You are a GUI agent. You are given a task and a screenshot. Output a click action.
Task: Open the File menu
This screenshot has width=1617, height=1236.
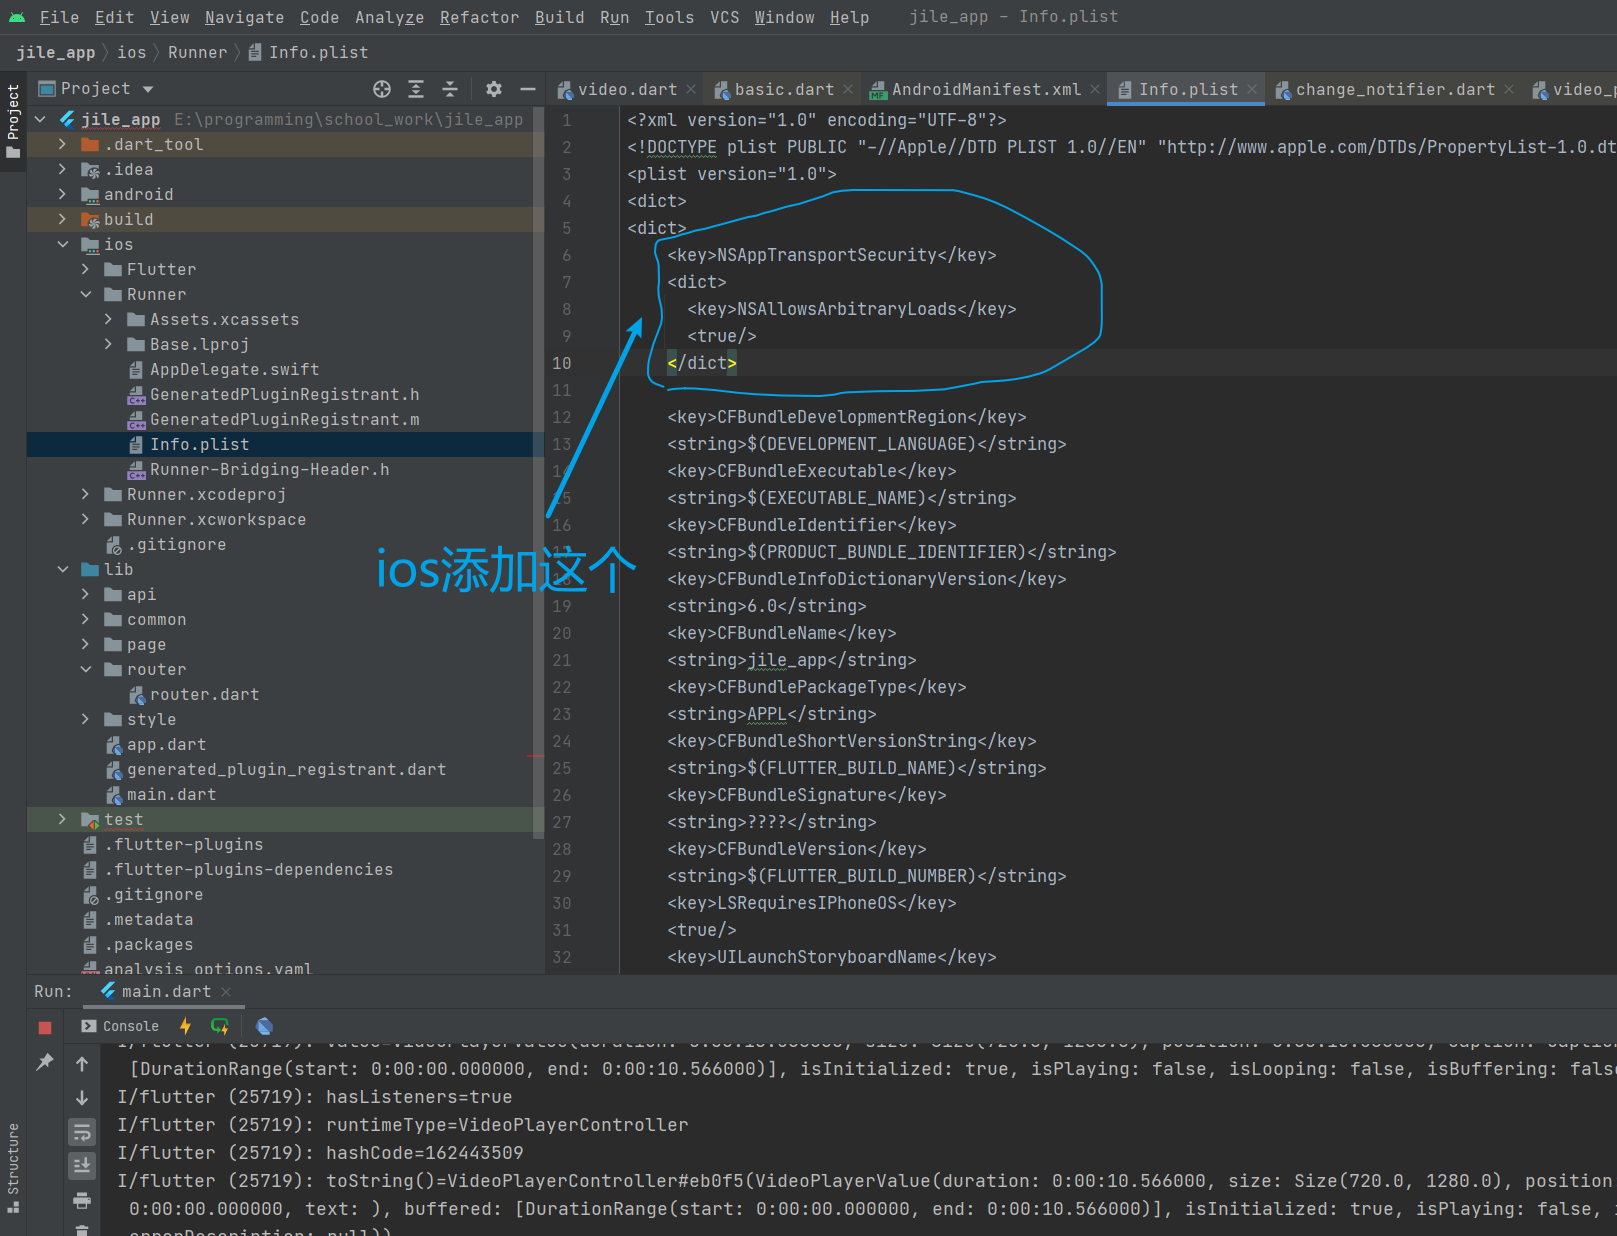coord(59,17)
